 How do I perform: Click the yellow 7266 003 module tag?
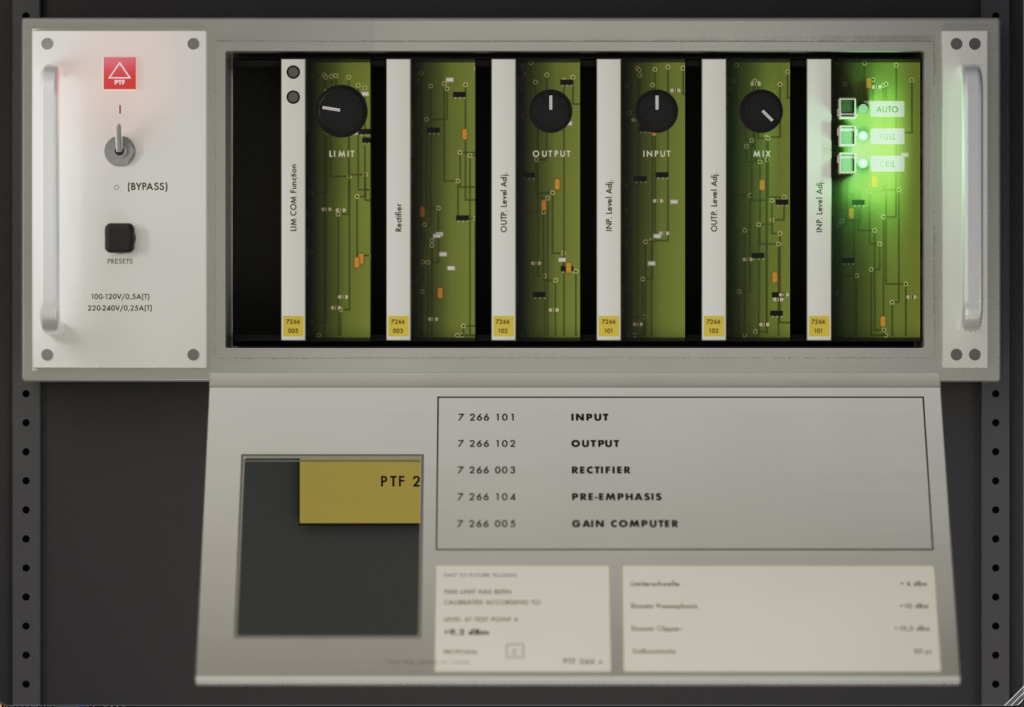tap(398, 326)
